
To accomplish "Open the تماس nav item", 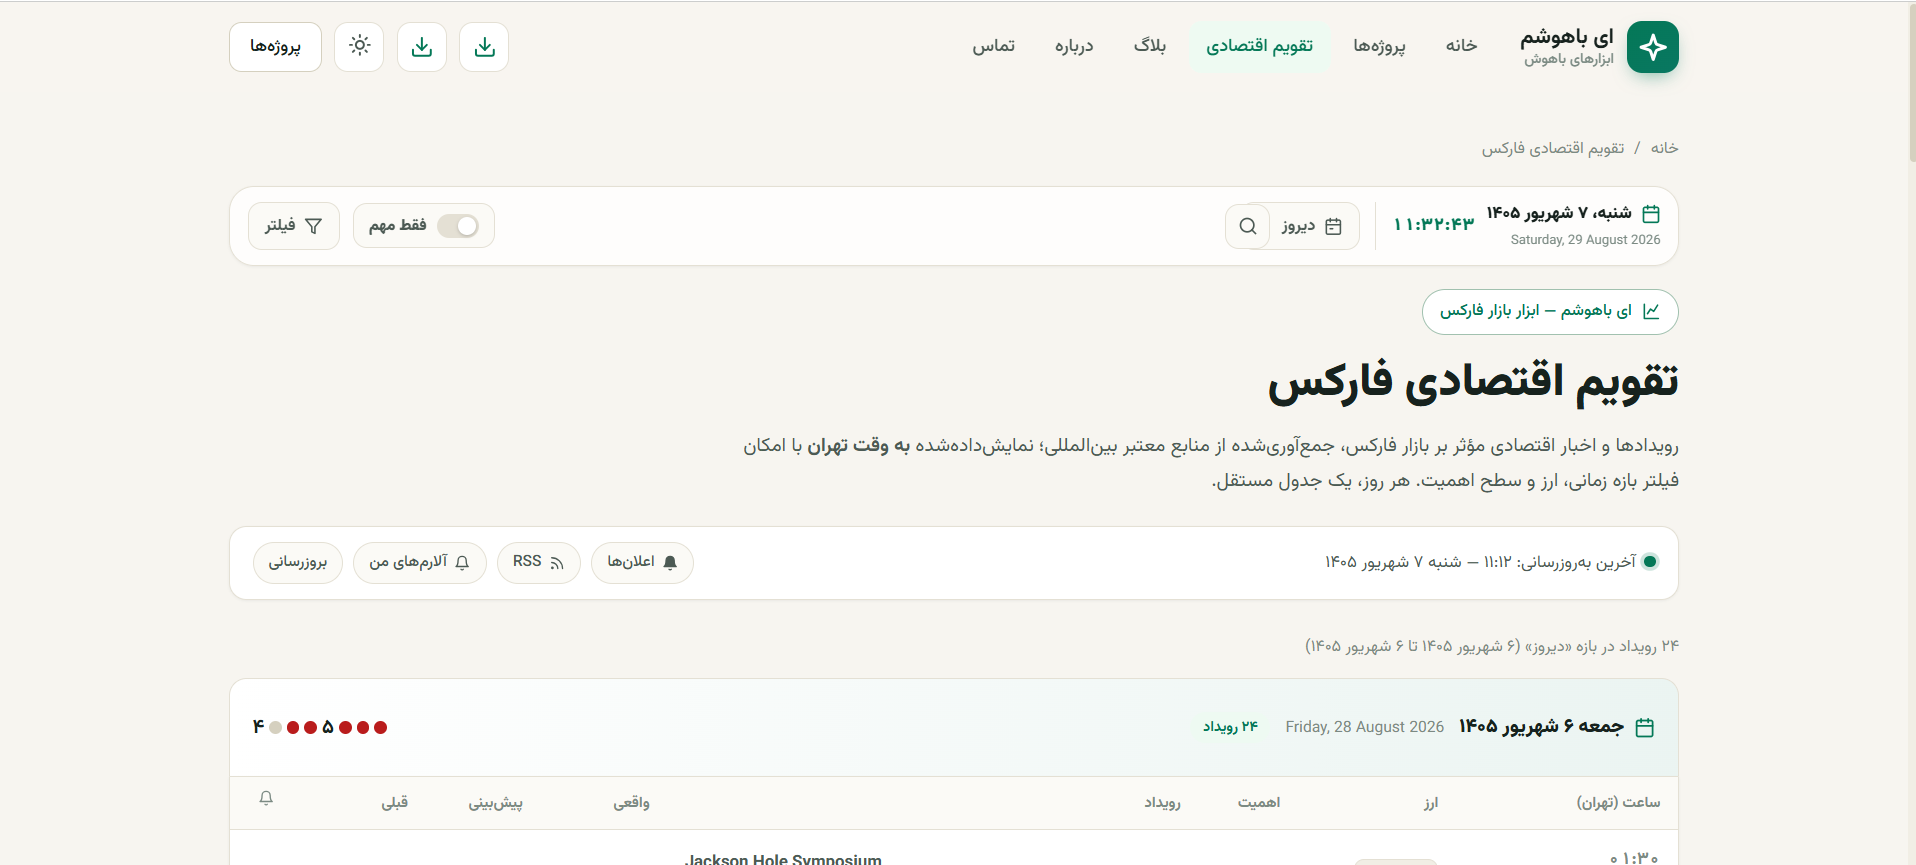I will coord(994,46).
